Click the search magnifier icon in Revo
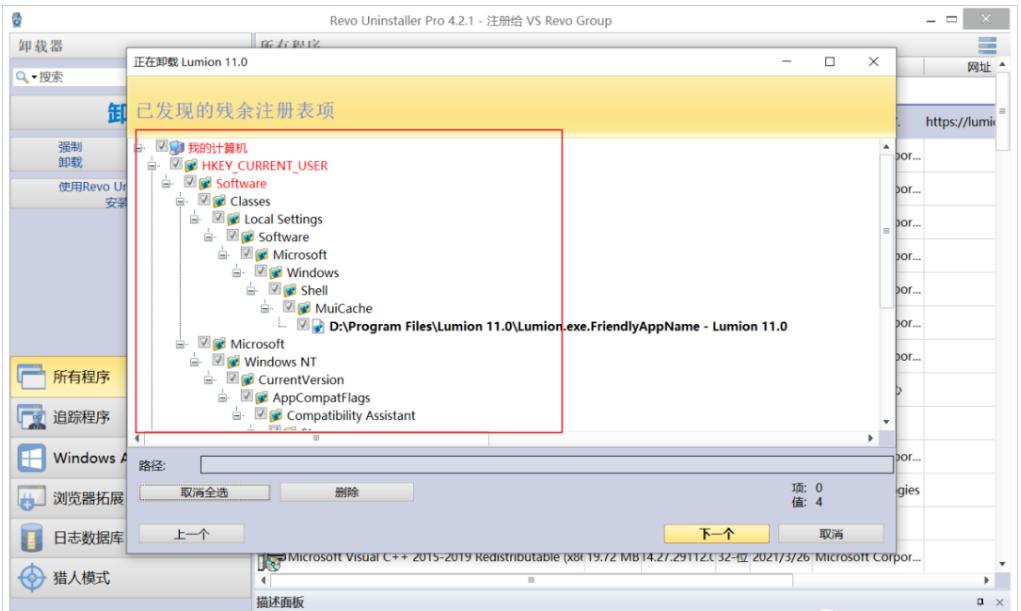This screenshot has width=1021, height=611. point(21,77)
